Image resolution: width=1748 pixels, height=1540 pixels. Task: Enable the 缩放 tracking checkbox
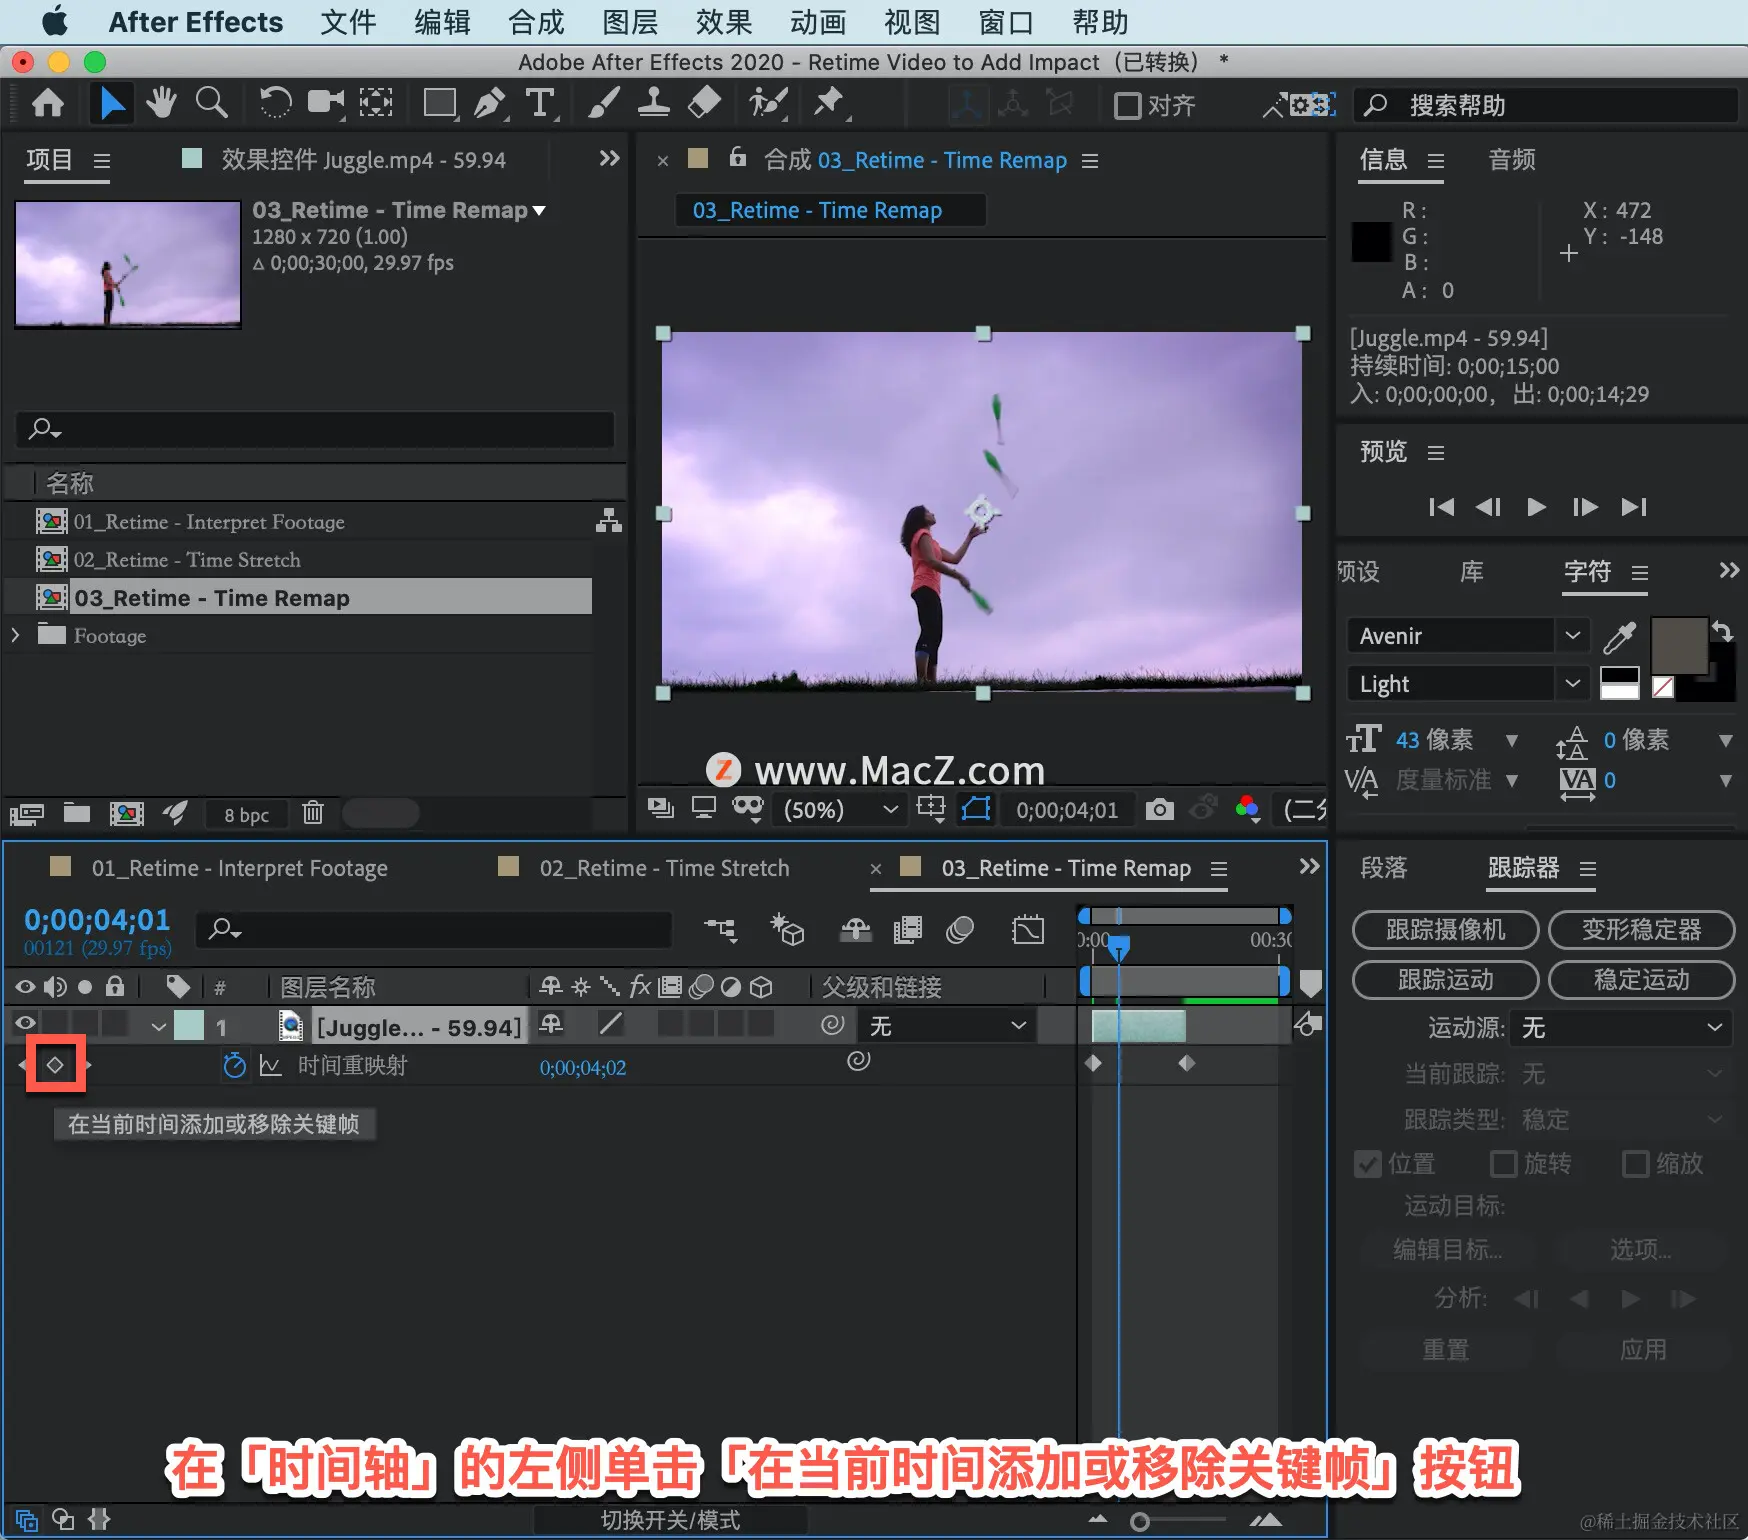1635,1164
